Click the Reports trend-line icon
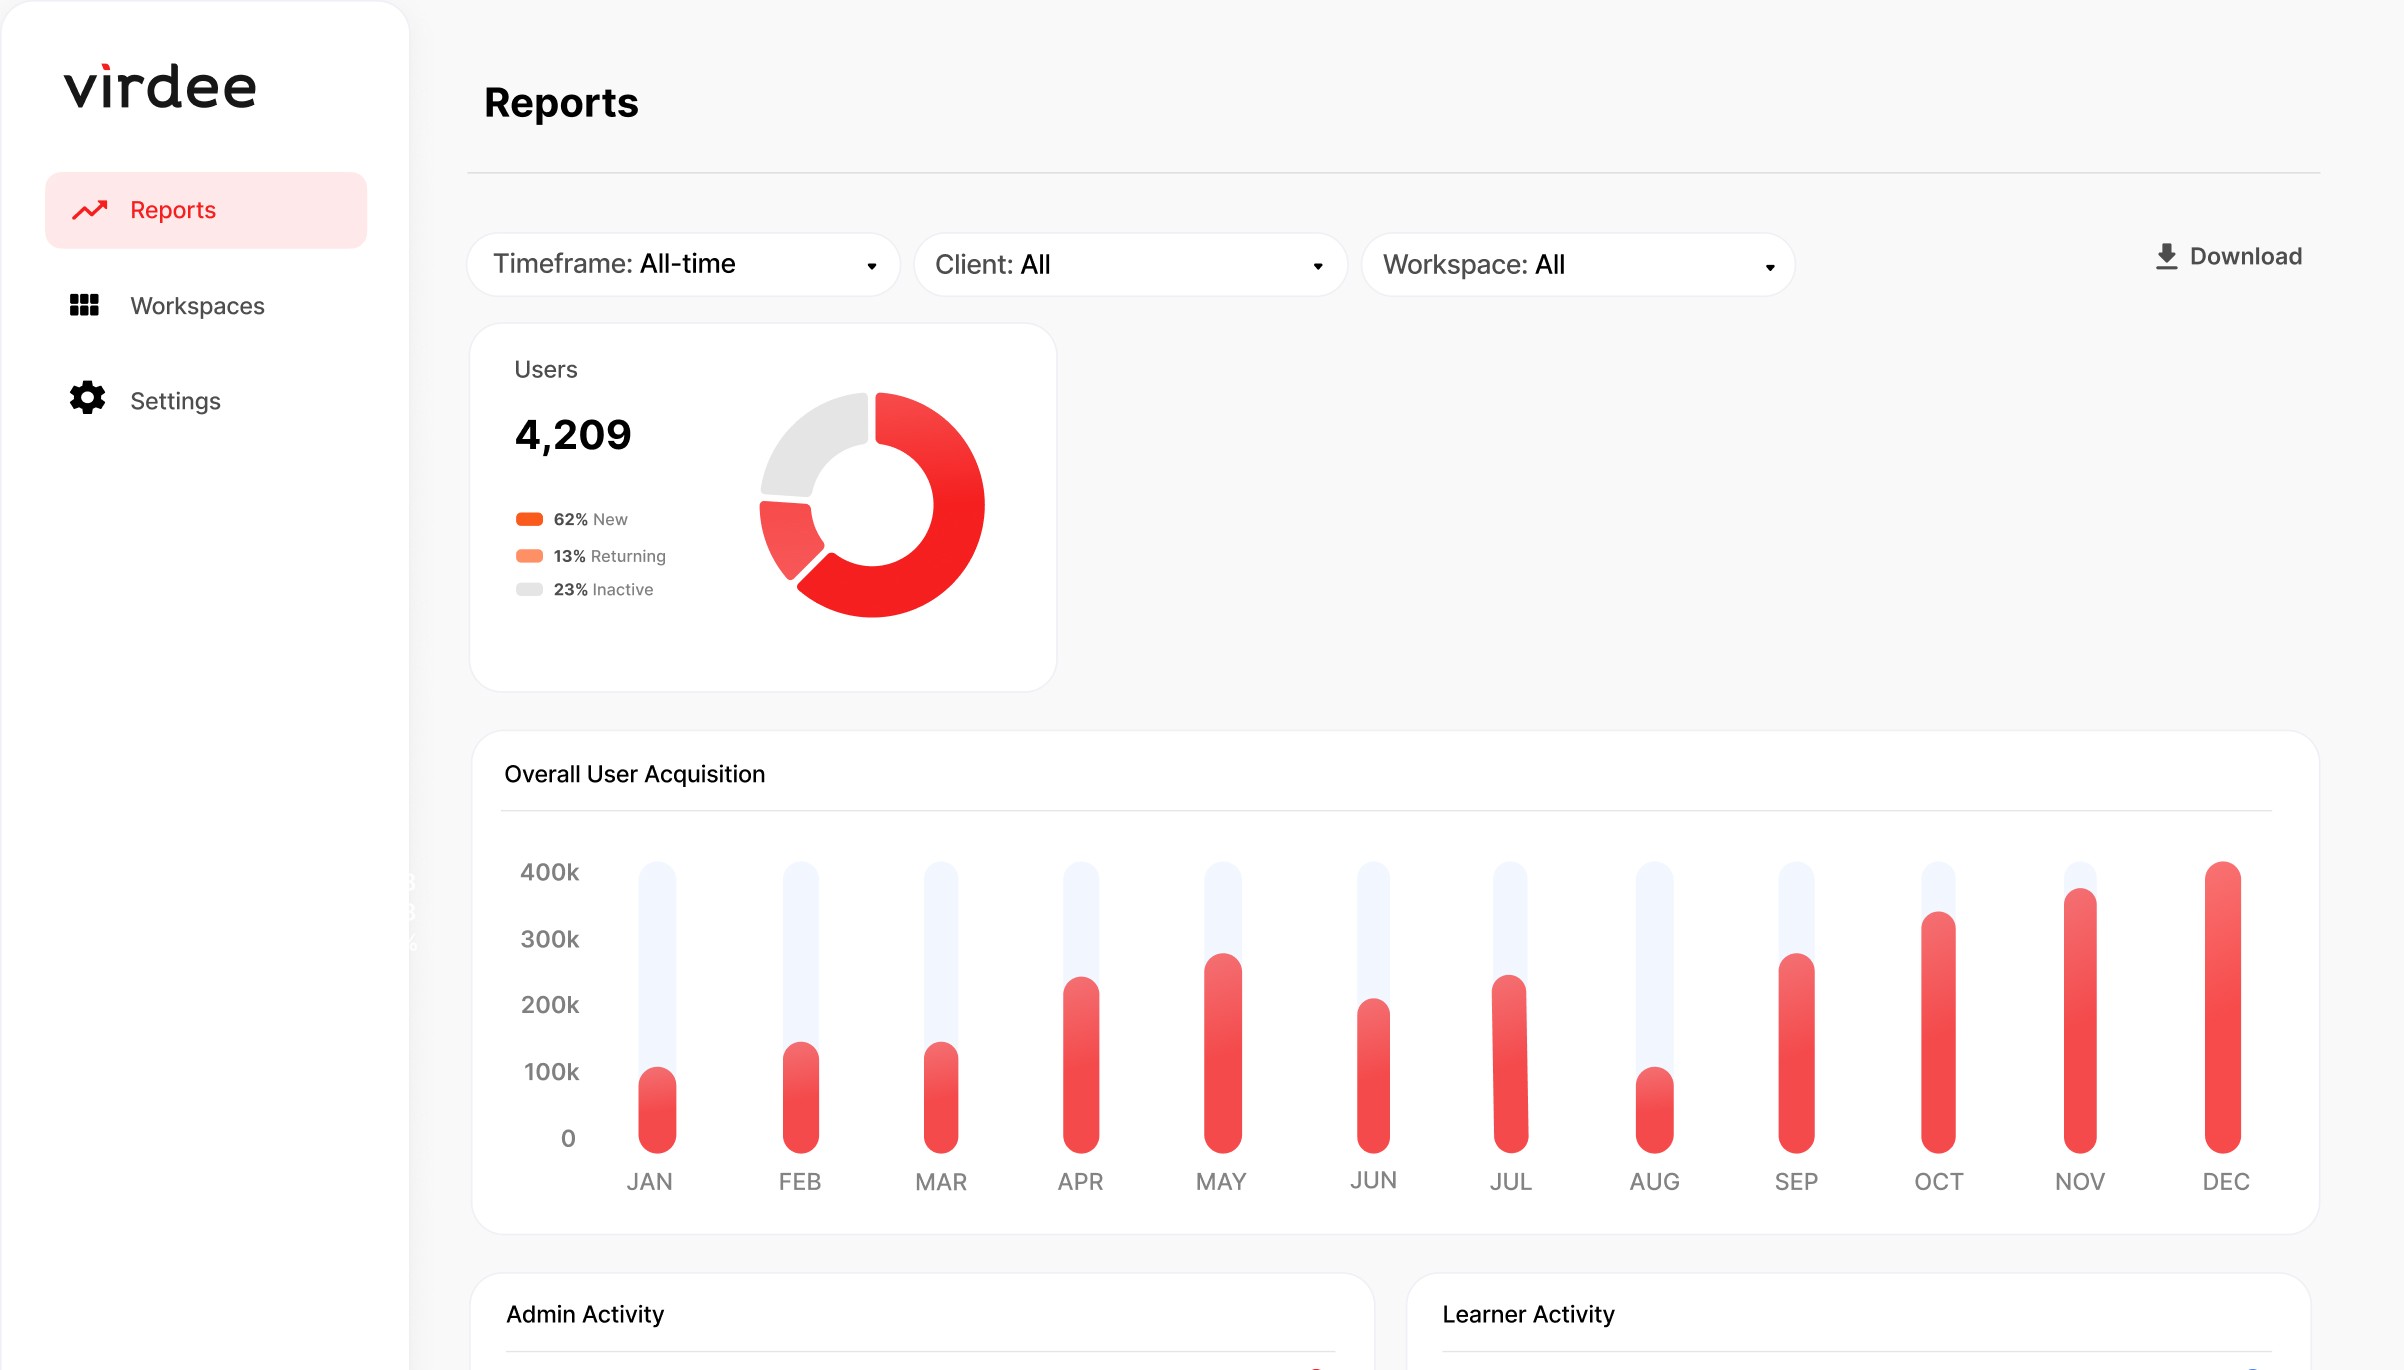Viewport: 2404px width, 1370px height. [89, 210]
